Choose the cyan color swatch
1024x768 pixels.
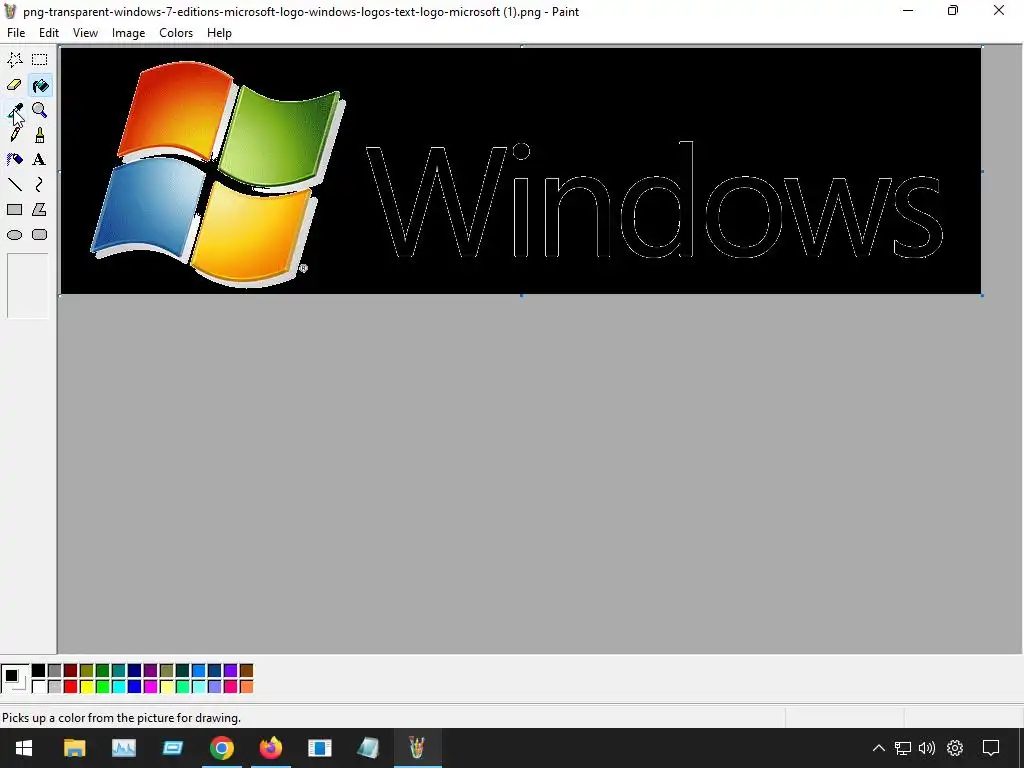click(x=118, y=686)
